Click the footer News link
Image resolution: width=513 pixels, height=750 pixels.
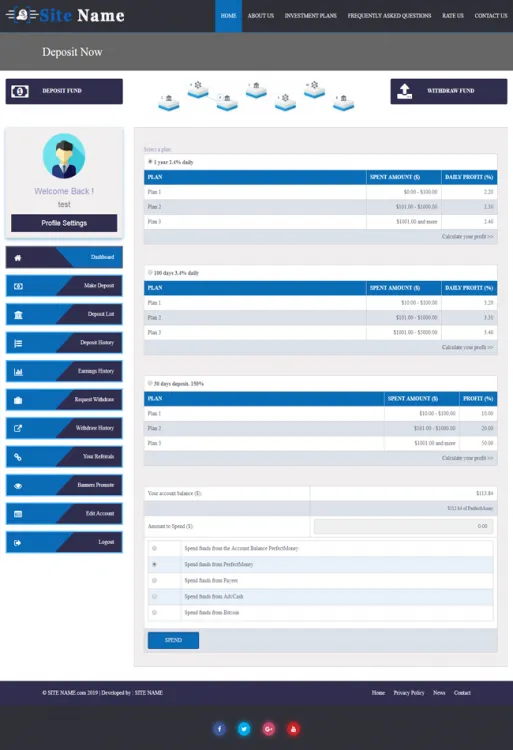(439, 693)
